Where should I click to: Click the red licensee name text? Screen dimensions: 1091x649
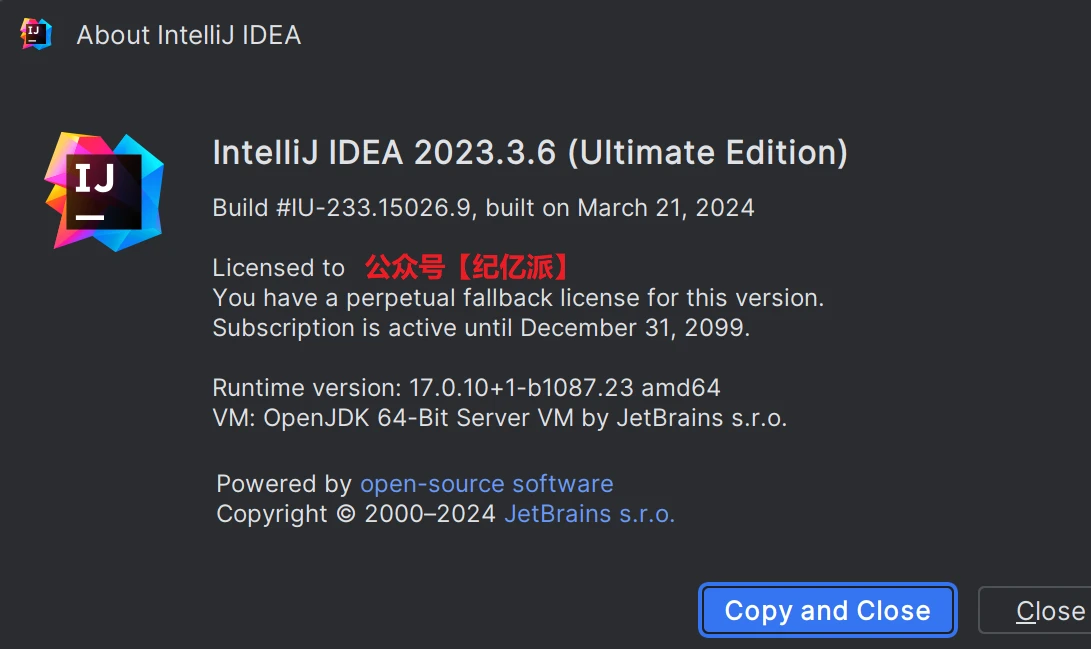tap(469, 267)
